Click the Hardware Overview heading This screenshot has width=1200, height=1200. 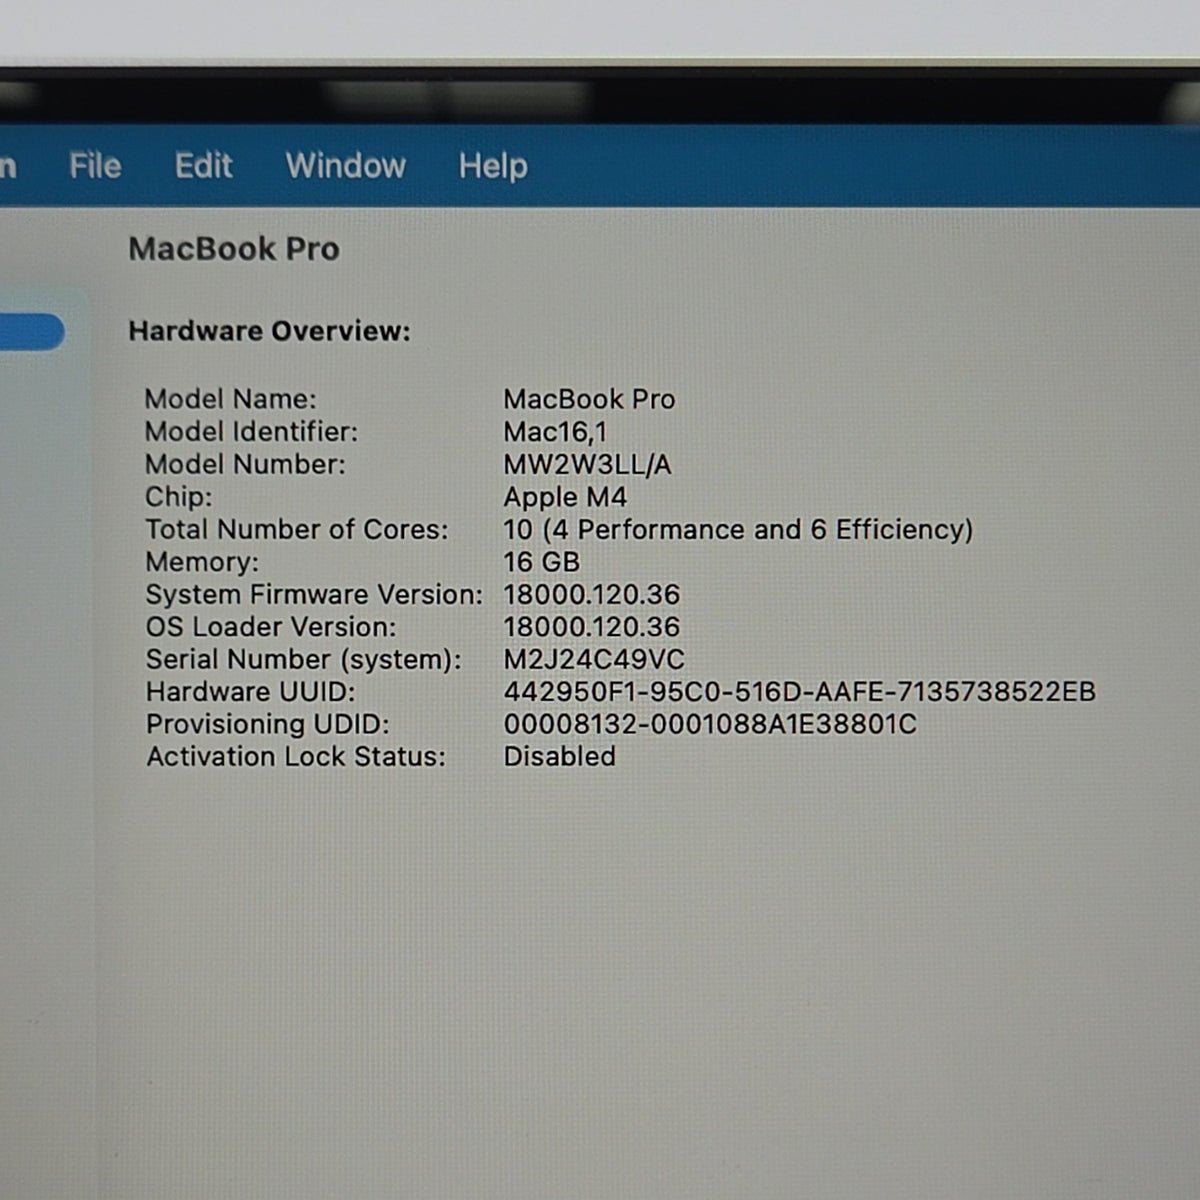point(269,331)
